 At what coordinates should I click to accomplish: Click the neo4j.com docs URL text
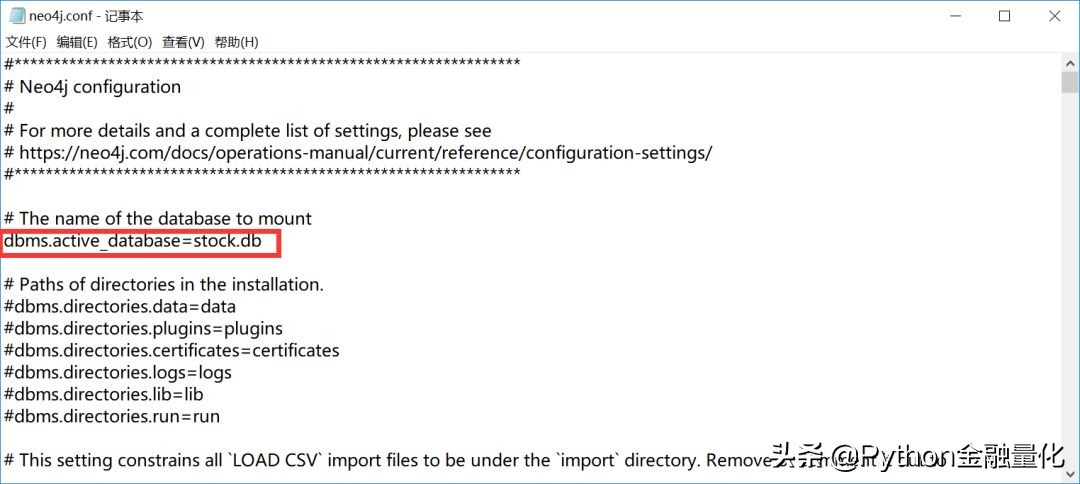coord(365,152)
